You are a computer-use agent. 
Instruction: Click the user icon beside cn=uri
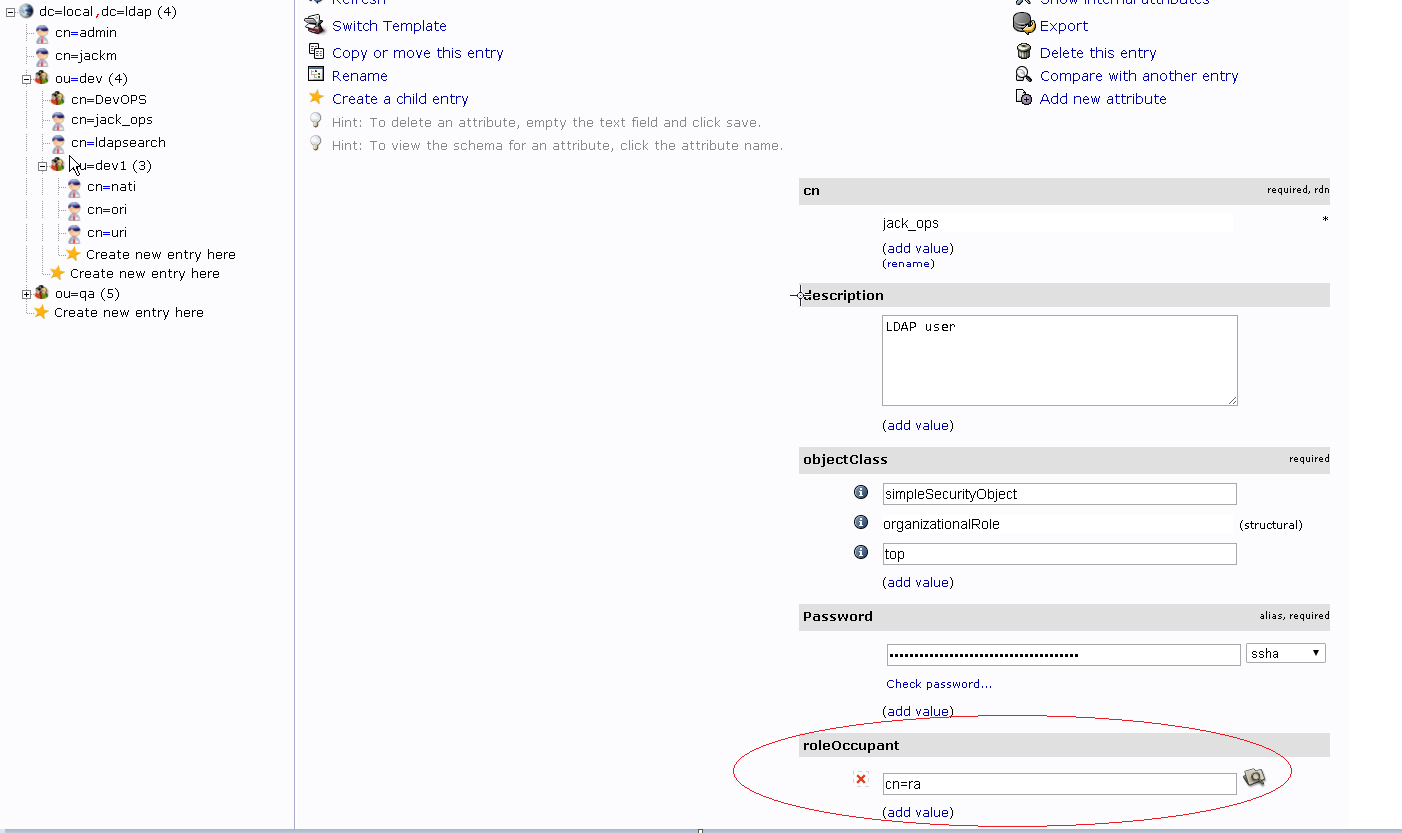(x=74, y=233)
